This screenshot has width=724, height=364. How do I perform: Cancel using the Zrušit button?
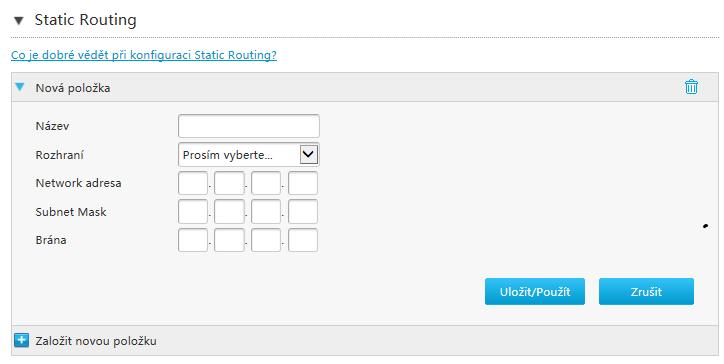pos(646,291)
